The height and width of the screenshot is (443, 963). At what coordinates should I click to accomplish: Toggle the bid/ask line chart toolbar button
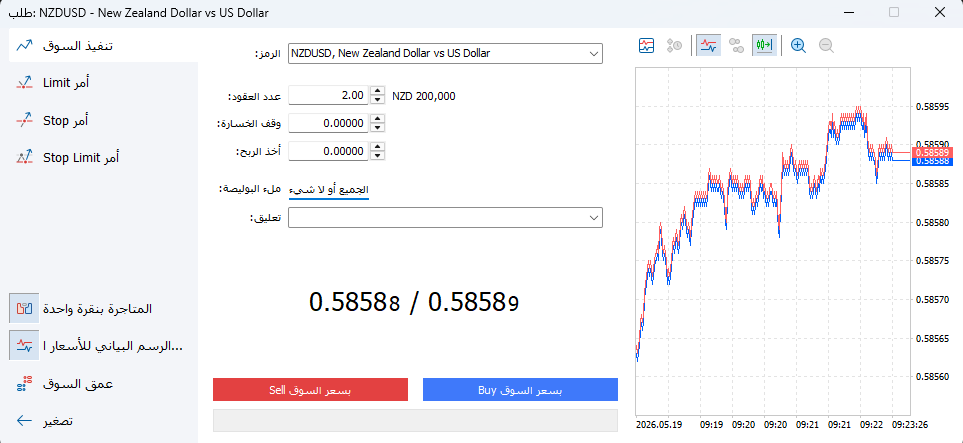709,45
